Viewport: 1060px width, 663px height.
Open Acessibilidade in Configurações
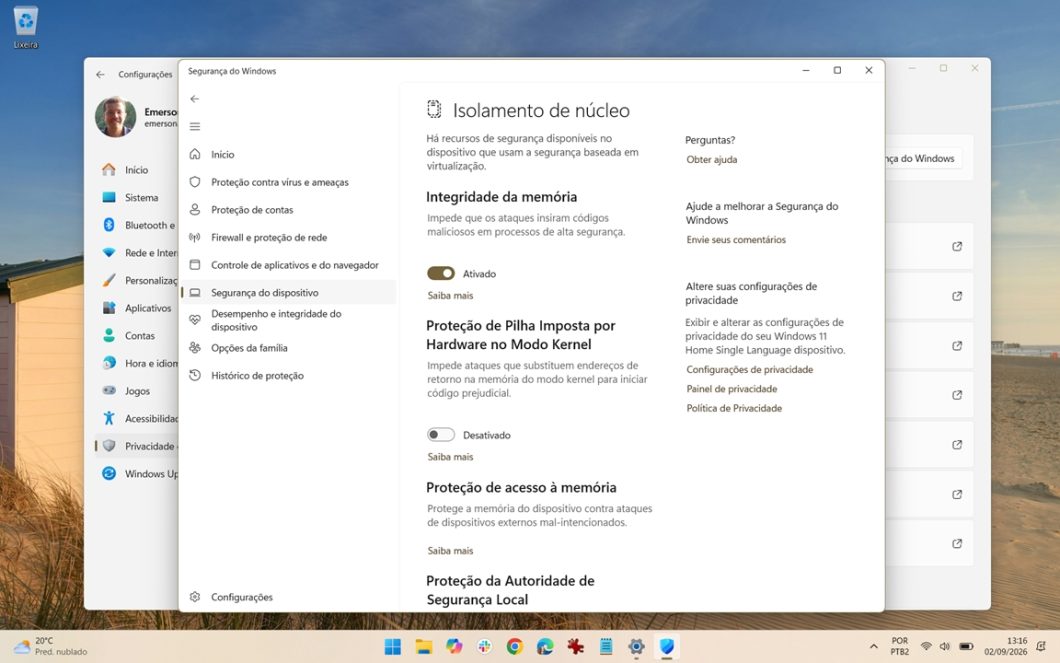[136, 418]
